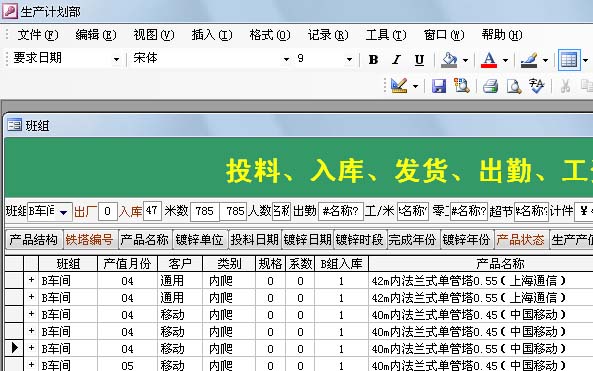Open line color dropdown arrow
This screenshot has width=593, height=371.
pos(545,60)
